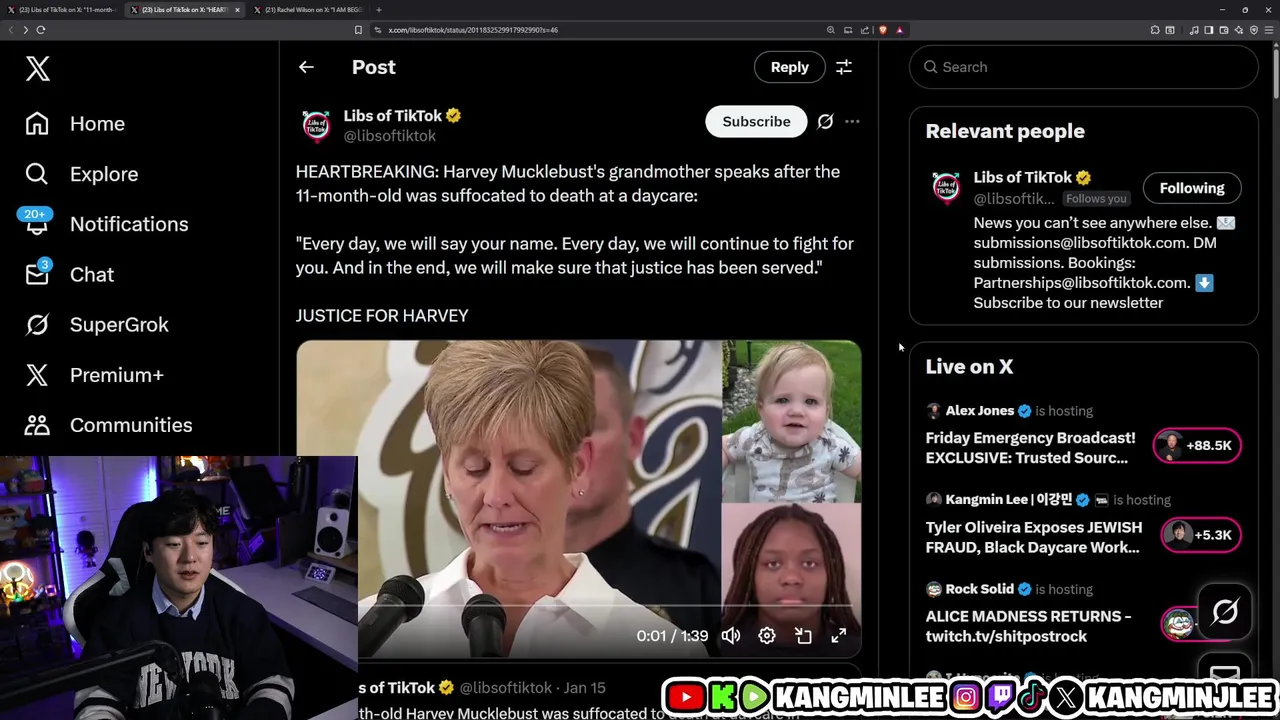Click the JUSTICE FOR HARVEY text
This screenshot has height=720, width=1280.
tap(382, 316)
